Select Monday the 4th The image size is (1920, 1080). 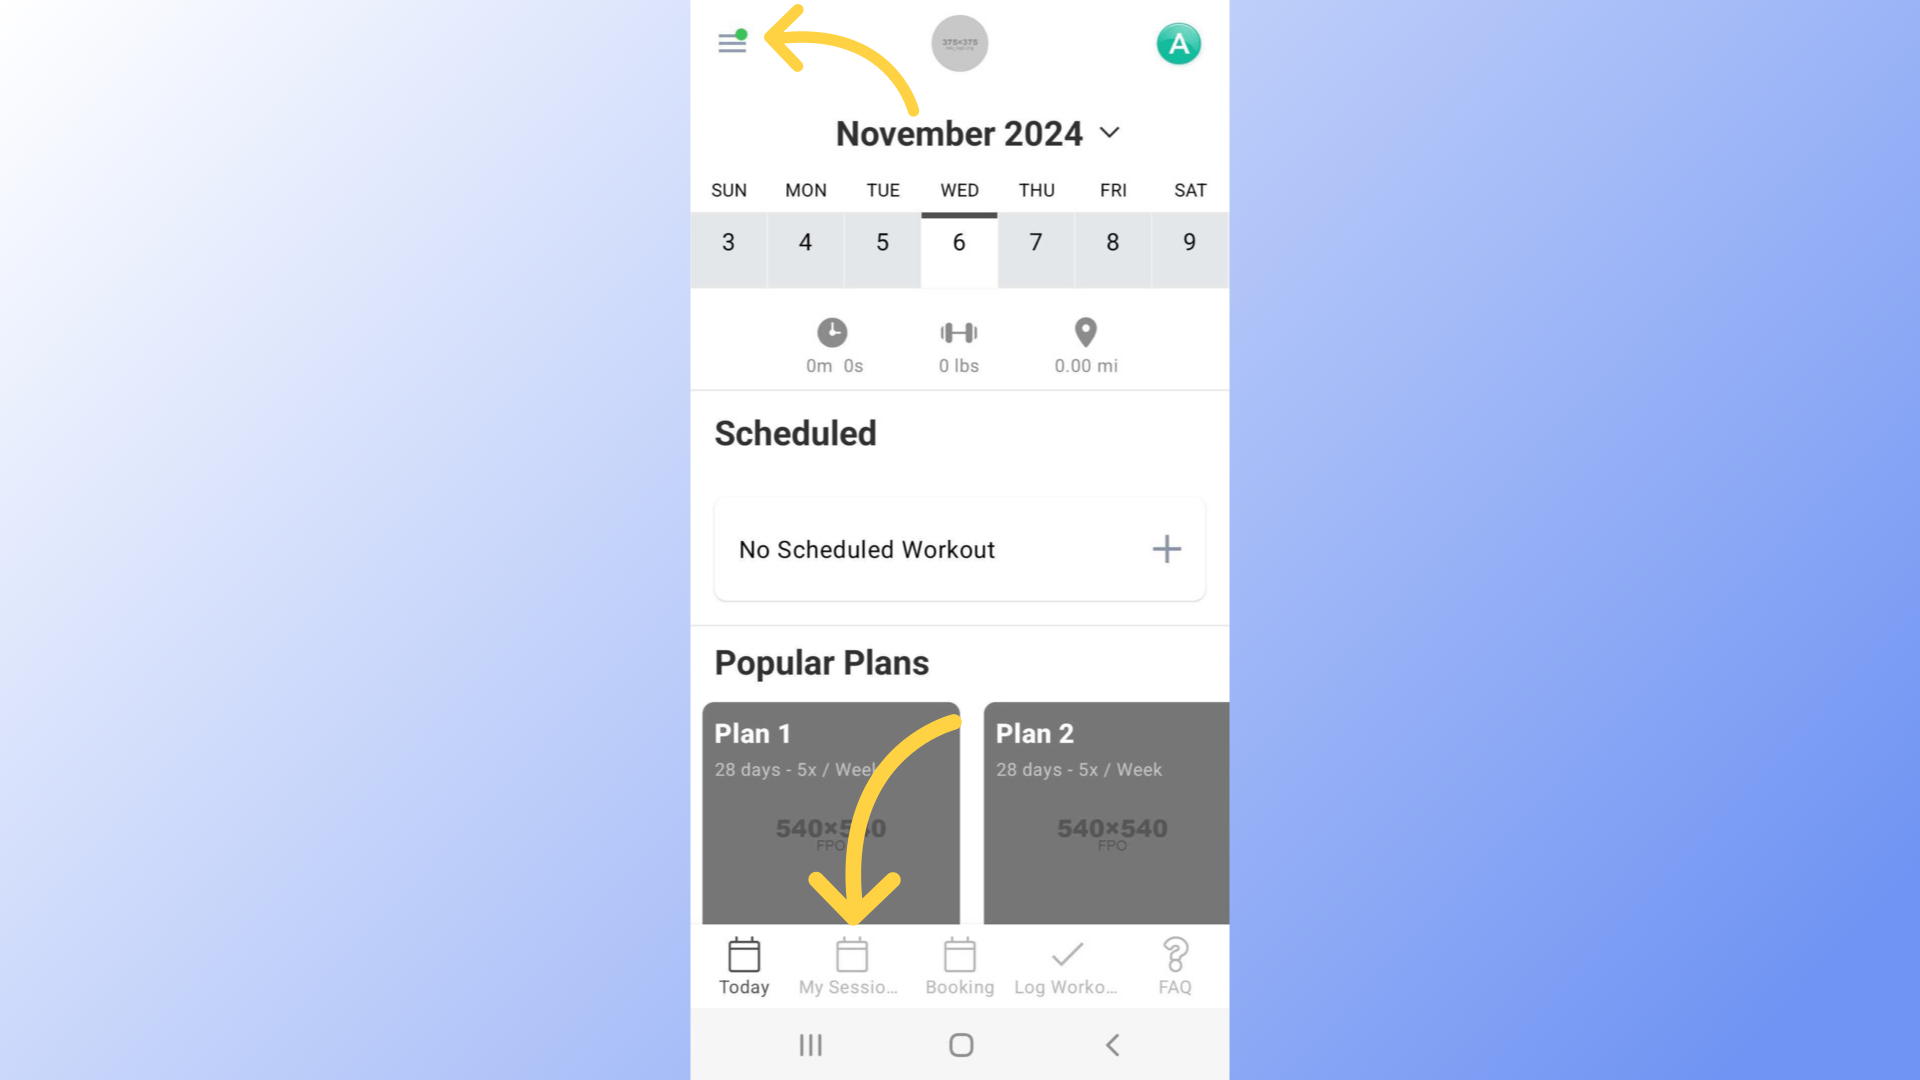tap(804, 241)
